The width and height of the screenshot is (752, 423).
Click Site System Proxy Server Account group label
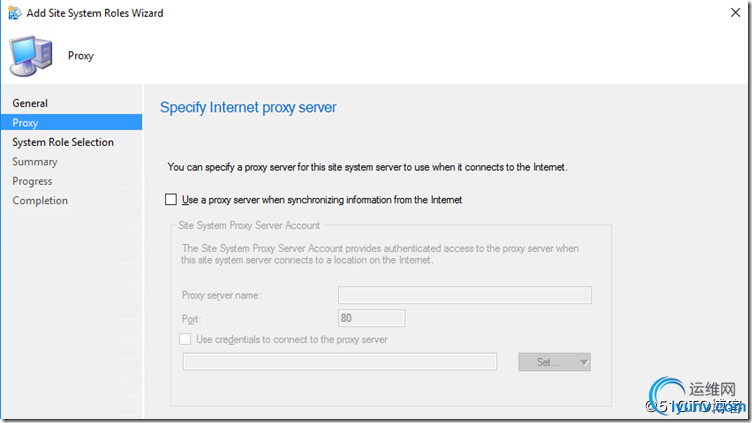click(x=249, y=226)
